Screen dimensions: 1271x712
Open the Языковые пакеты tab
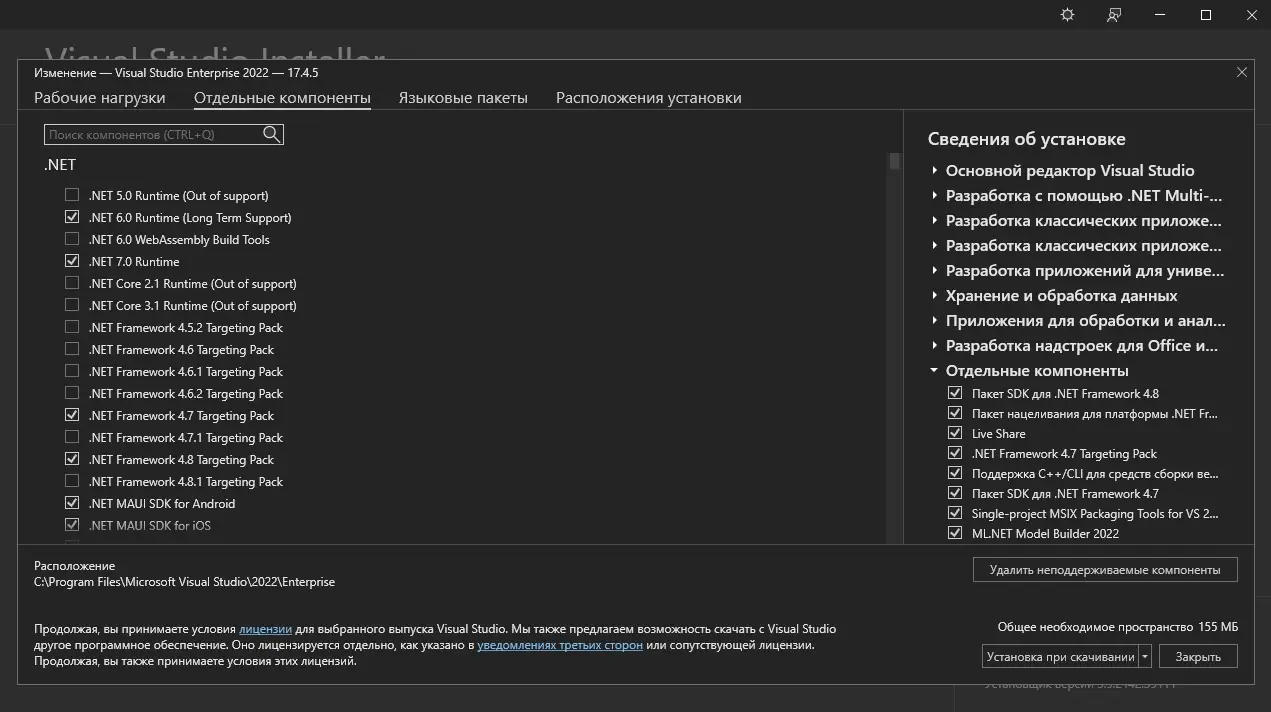(x=463, y=98)
